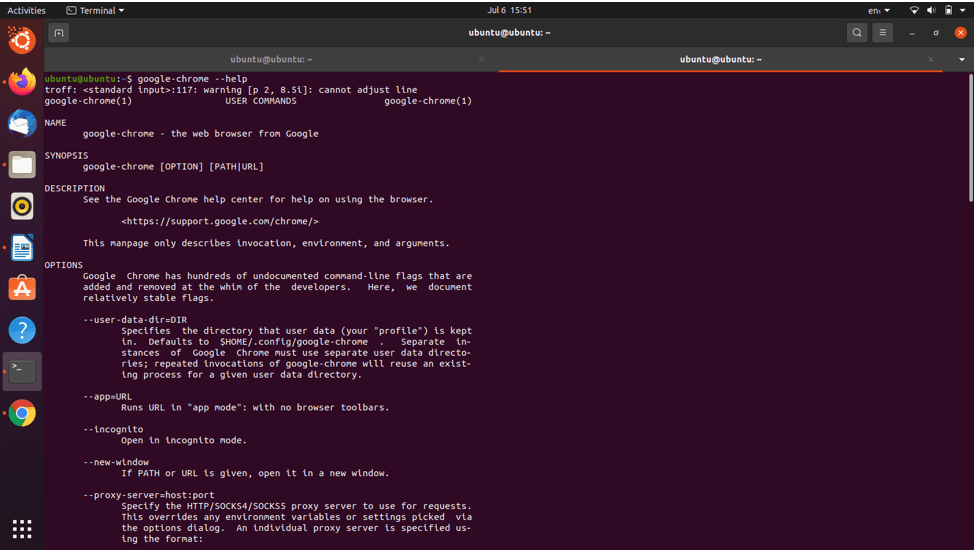Screen dimensions: 974x550
Task: Open the en input source menu
Action: tap(879, 11)
